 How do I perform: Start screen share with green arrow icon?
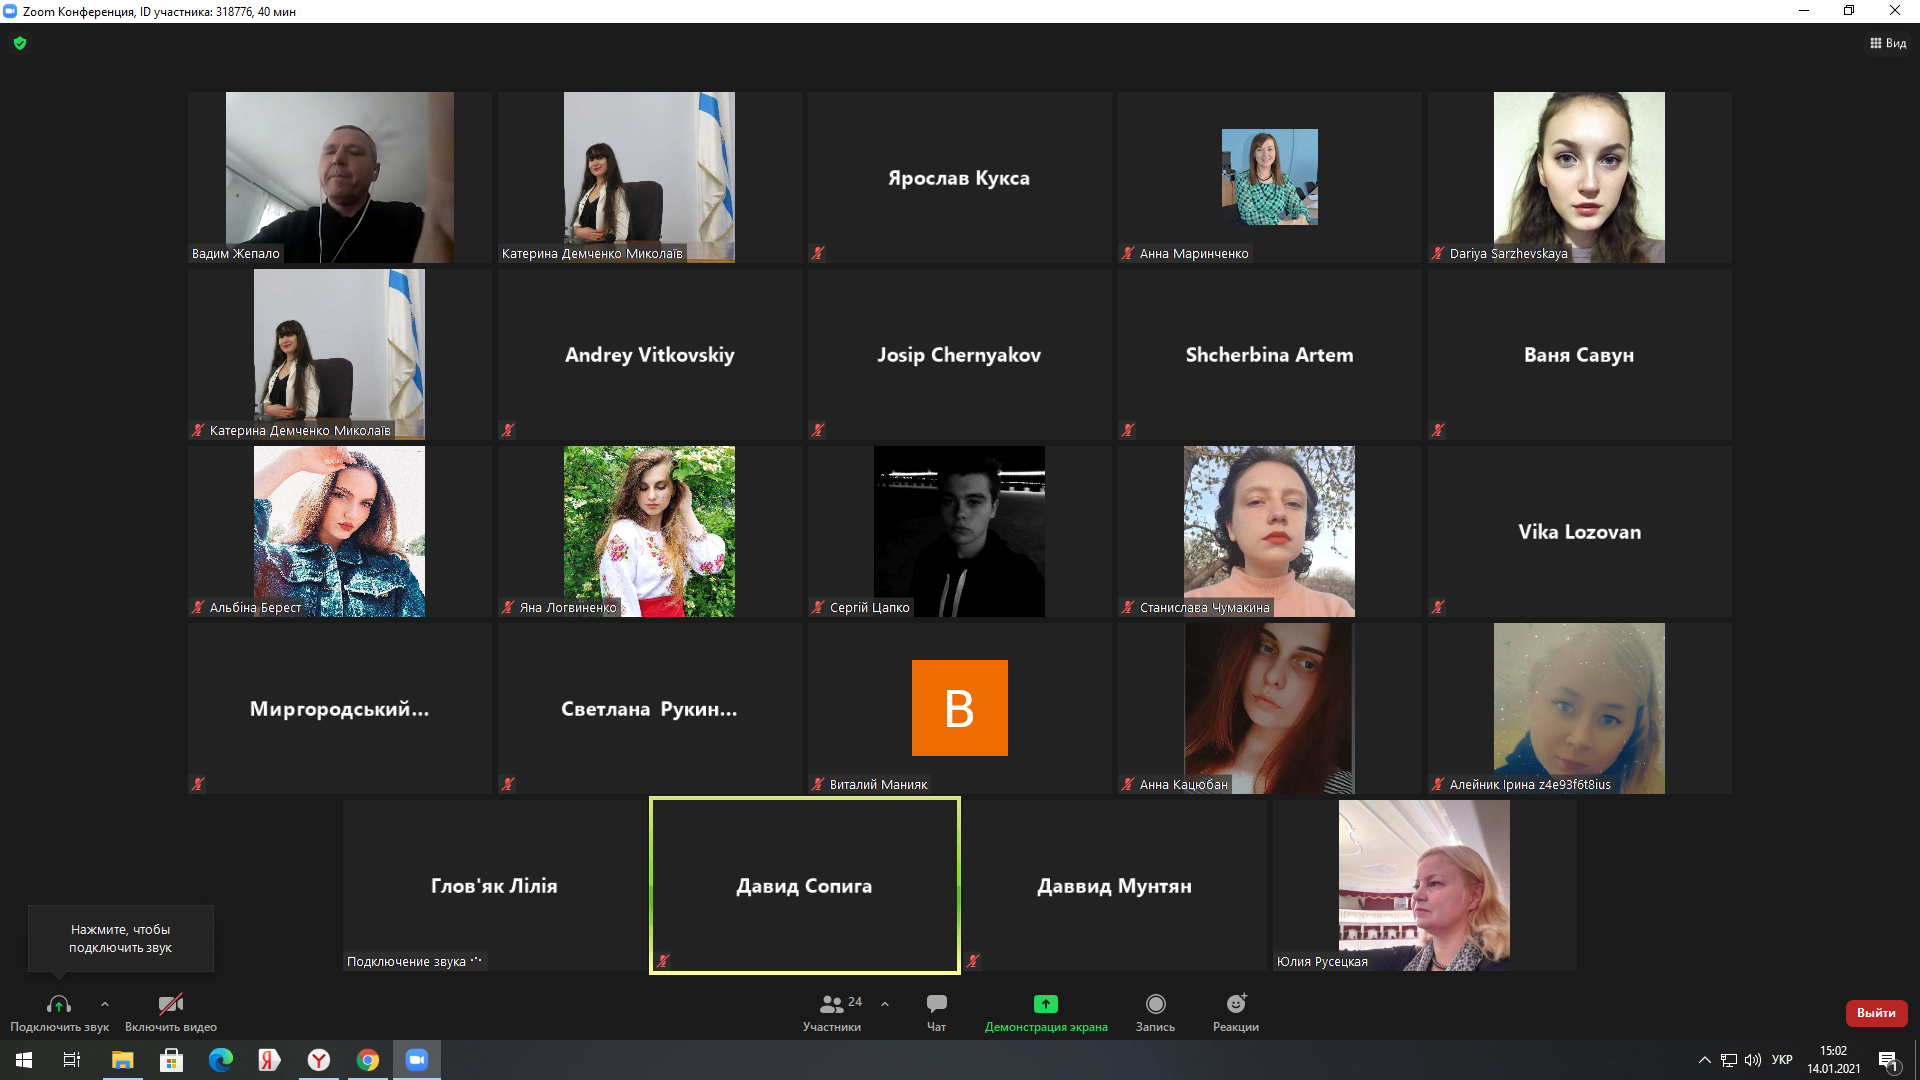point(1045,1004)
